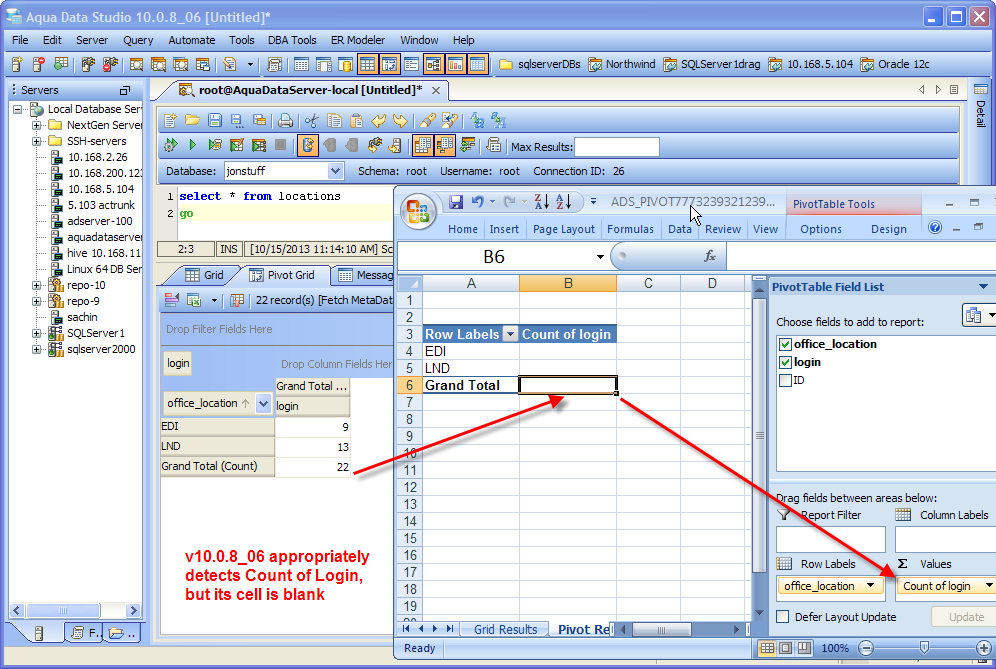Open Database jonstuff dropdown
996x669 pixels.
coord(336,171)
